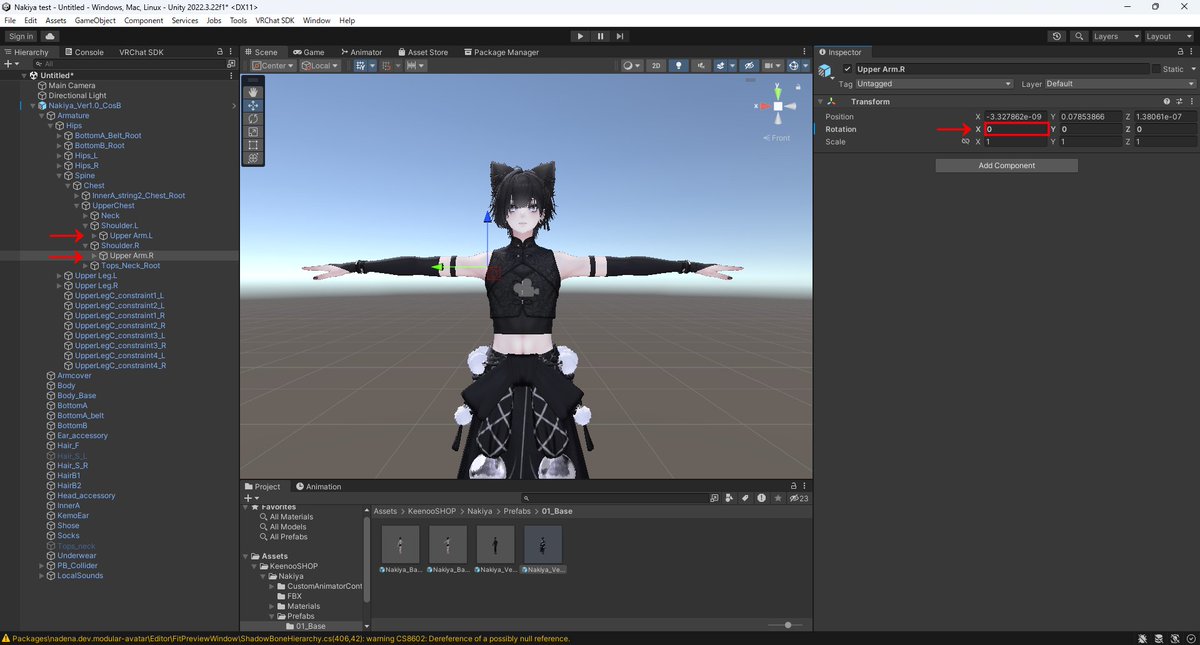
Task: Open the VRChat SDK menu
Action: (275, 20)
